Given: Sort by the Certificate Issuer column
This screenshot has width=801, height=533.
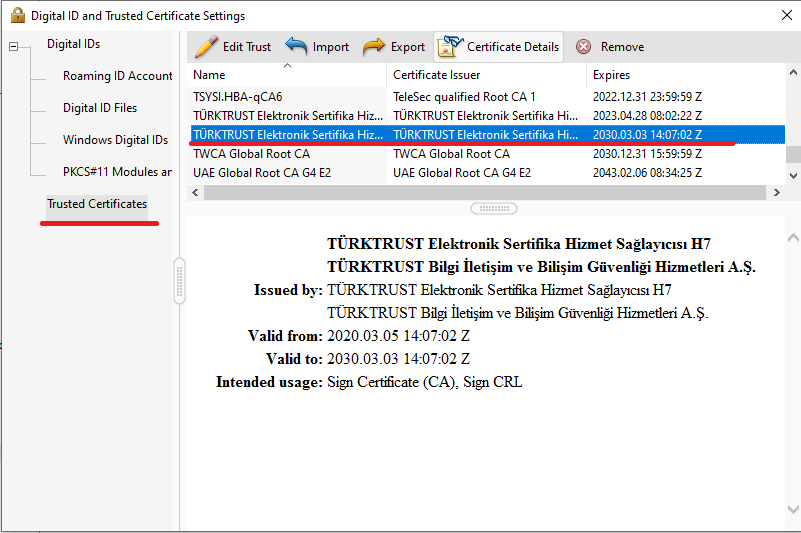Looking at the screenshot, I should pos(486,75).
